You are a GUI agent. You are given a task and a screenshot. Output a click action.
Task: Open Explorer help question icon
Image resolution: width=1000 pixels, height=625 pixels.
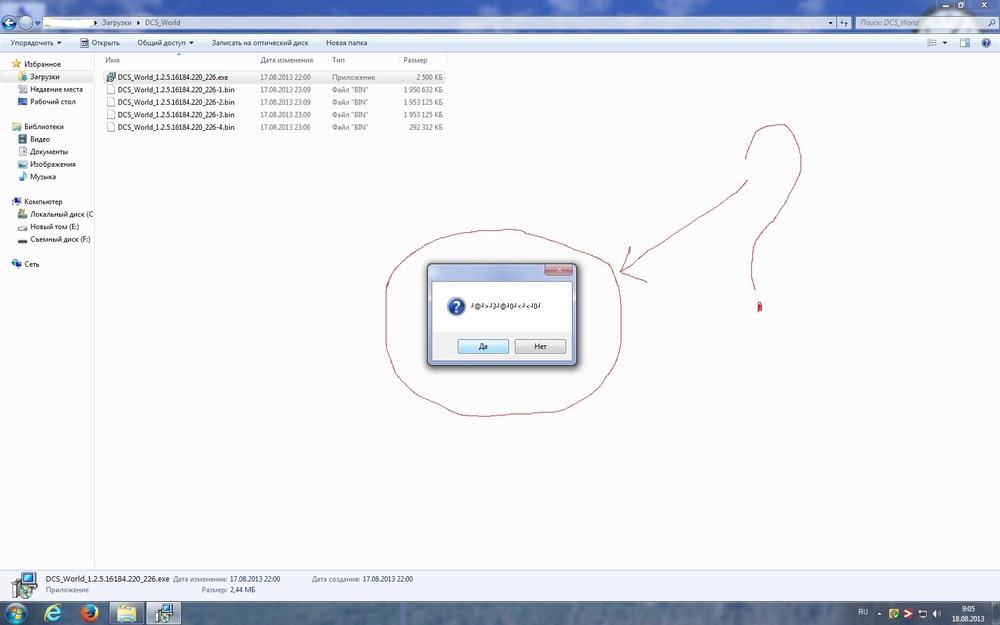coord(986,43)
